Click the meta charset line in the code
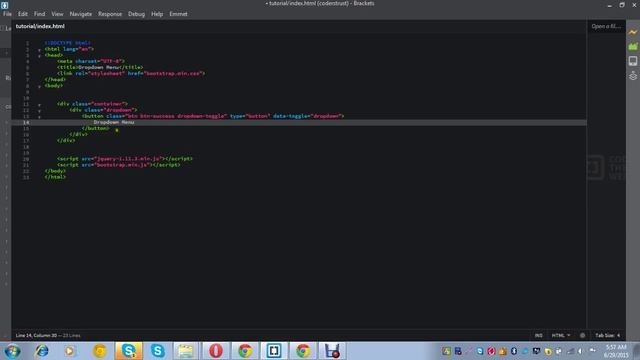Viewport: 640px width, 360px height. [x=91, y=61]
